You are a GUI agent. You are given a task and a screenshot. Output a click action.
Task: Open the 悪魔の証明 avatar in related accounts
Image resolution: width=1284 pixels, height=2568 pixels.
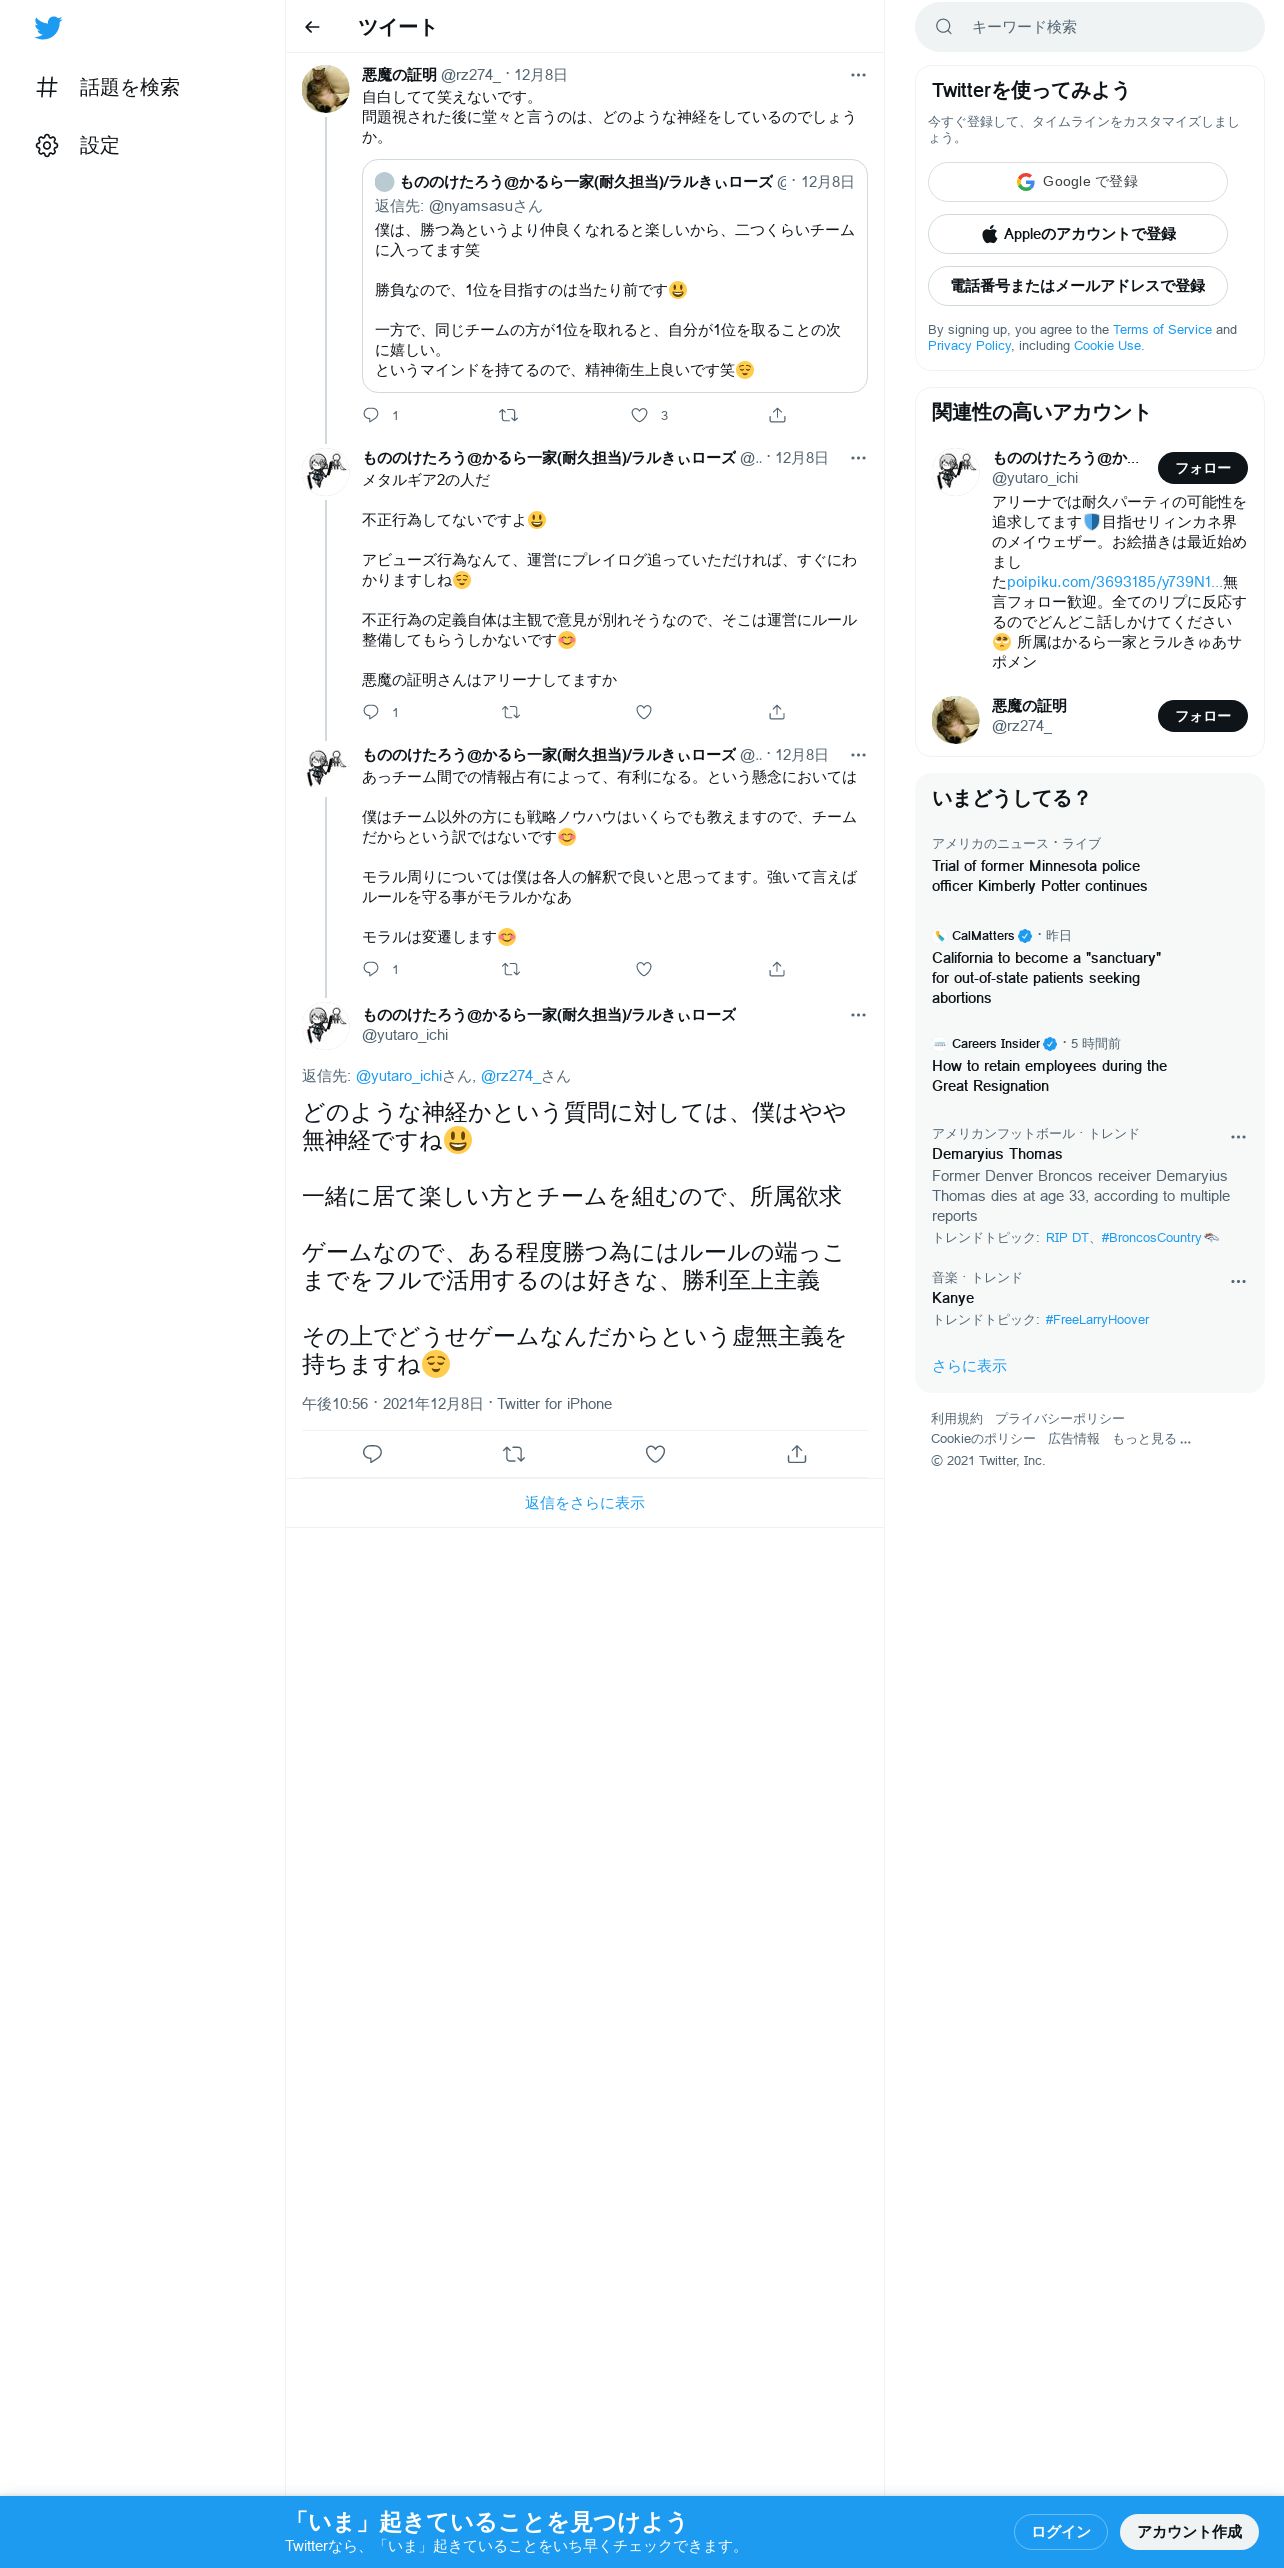956,720
